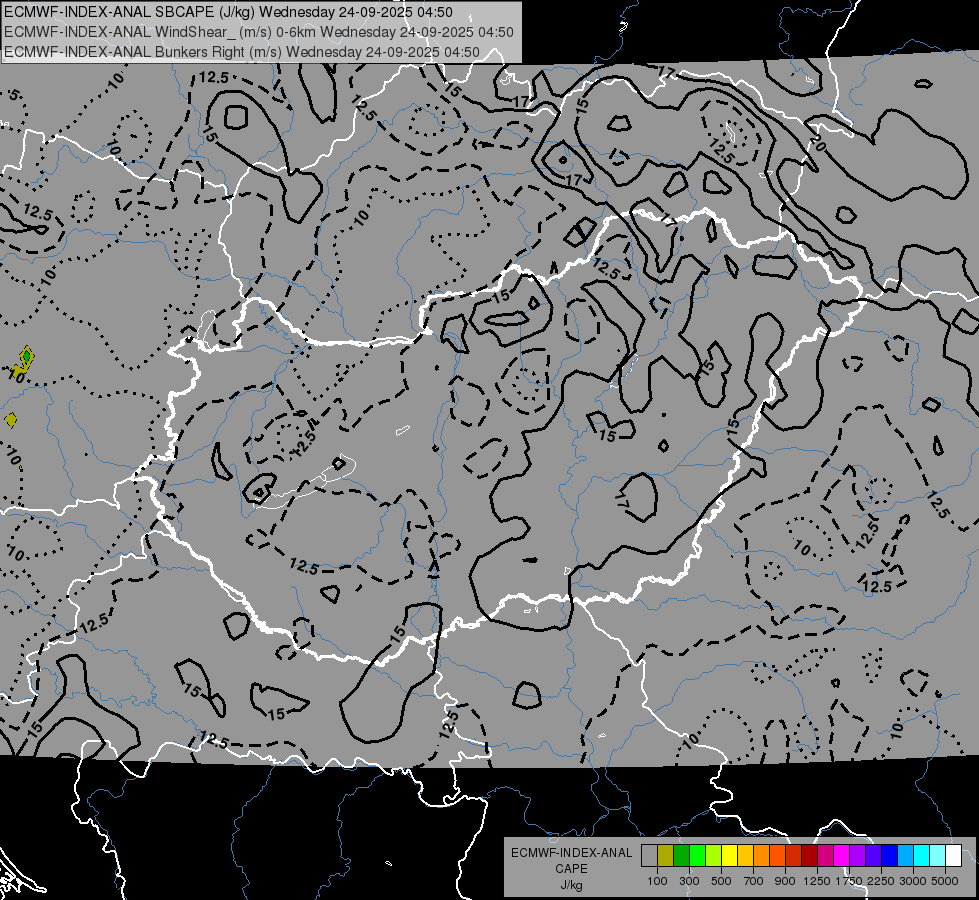Select the magenta swatch left of 1750 tick
This screenshot has width=979, height=900.
point(842,856)
